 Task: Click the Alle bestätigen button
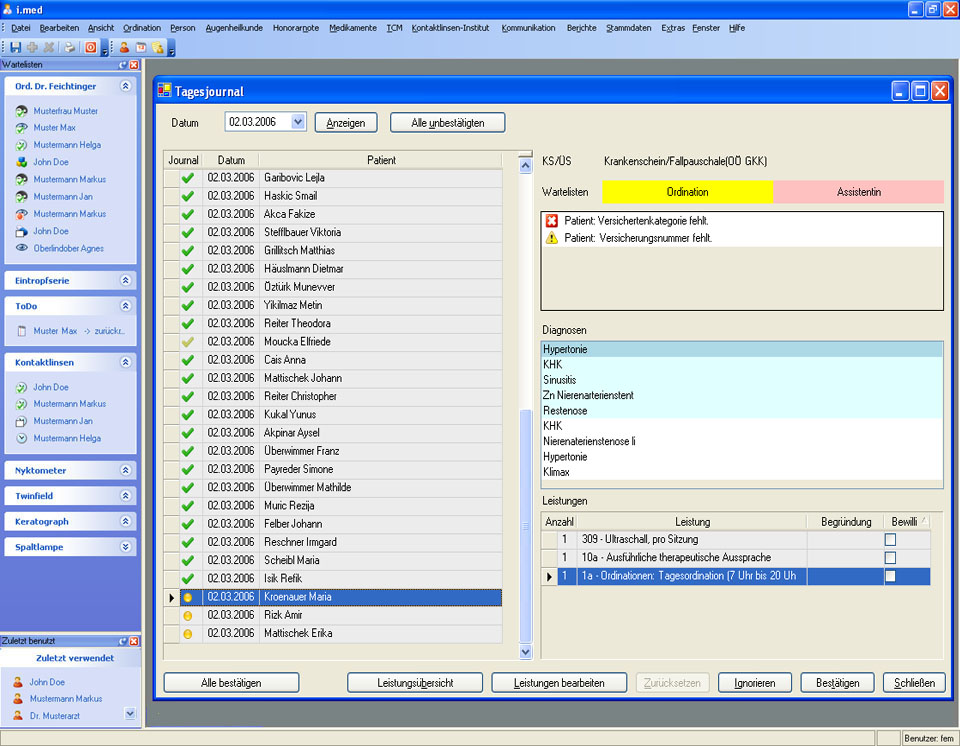(231, 683)
